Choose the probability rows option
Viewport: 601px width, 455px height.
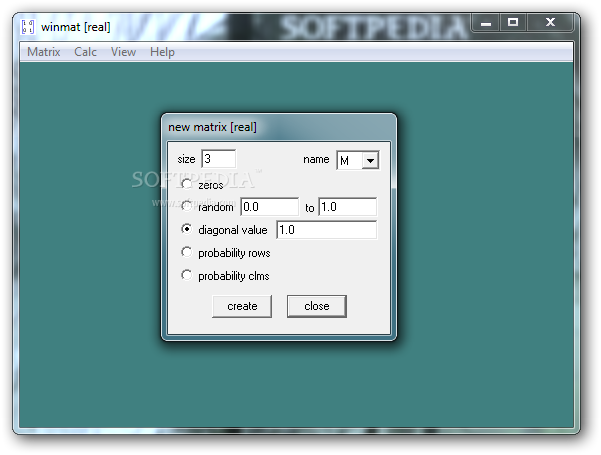click(186, 252)
